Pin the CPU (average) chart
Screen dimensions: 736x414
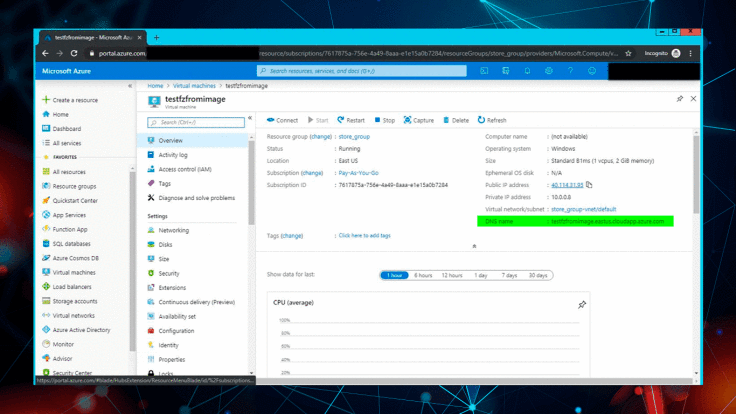click(x=582, y=304)
